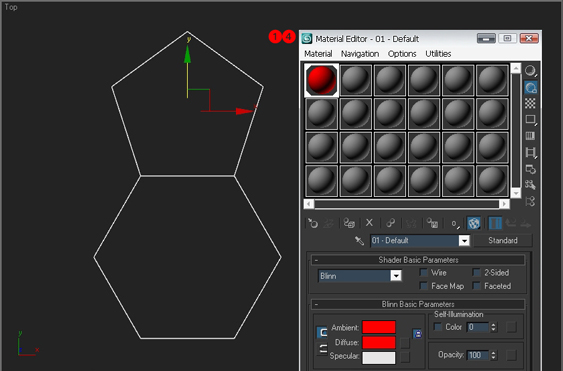This screenshot has width=563, height=371.
Task: Click the Opacity value field showing 100
Action: pyautogui.click(x=478, y=355)
